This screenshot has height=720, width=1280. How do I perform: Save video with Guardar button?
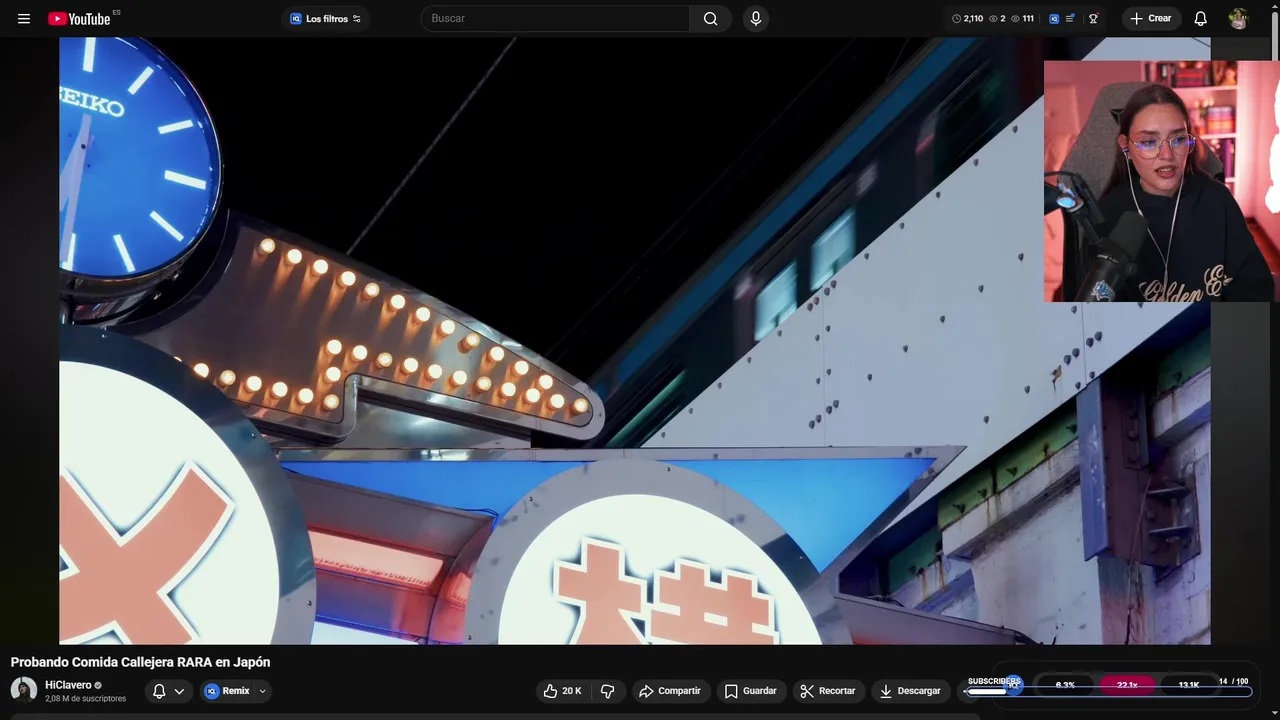[x=751, y=691]
